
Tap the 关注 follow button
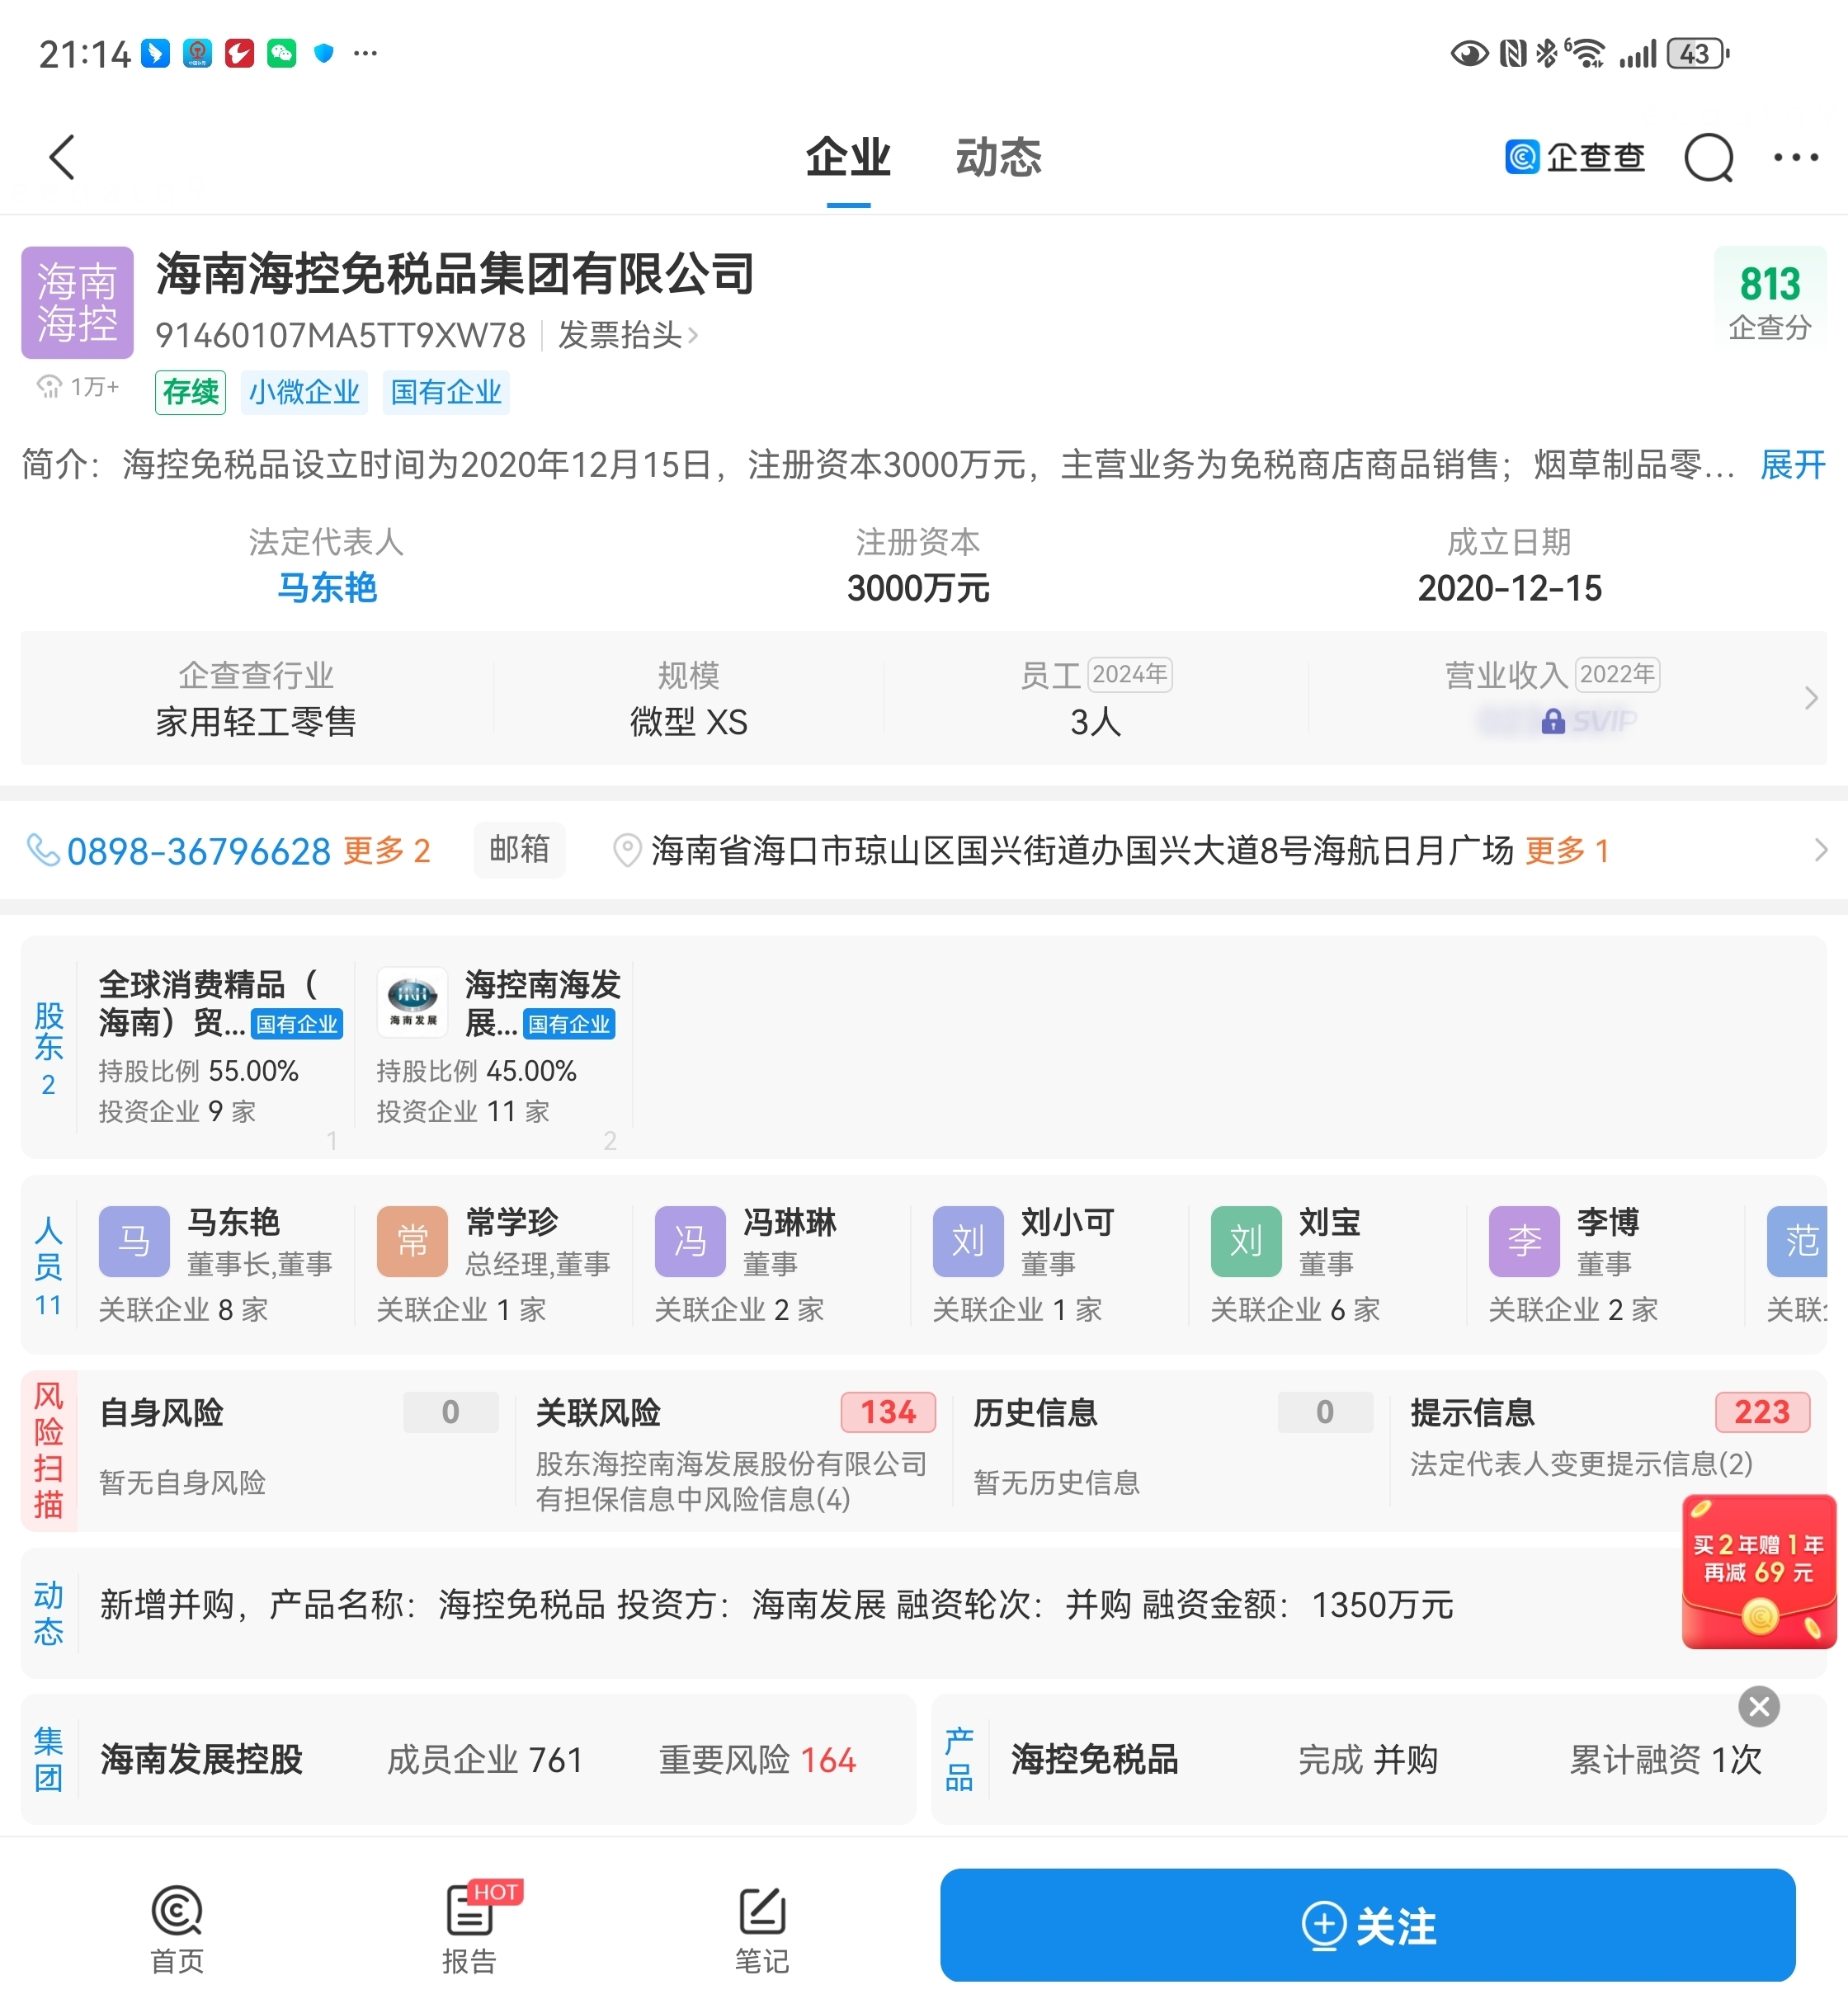[1368, 1925]
